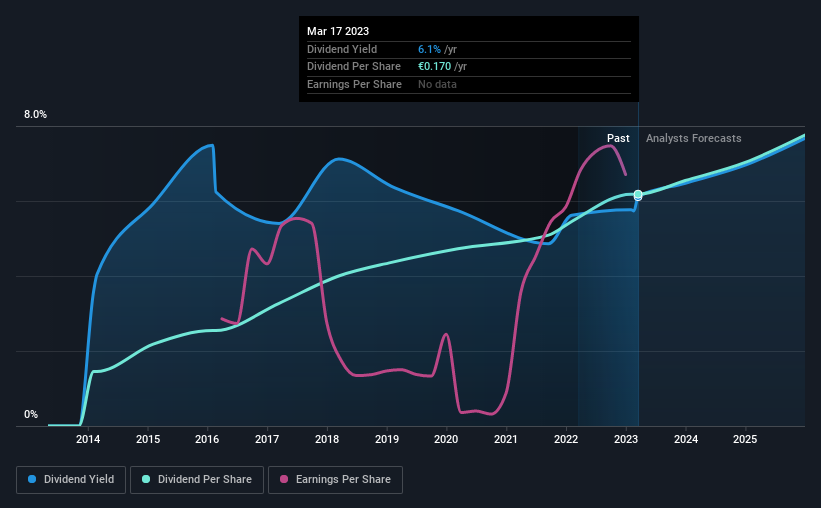Click the 6.1% dividend yield value
Viewport: 821px width, 508px height.
click(x=429, y=49)
